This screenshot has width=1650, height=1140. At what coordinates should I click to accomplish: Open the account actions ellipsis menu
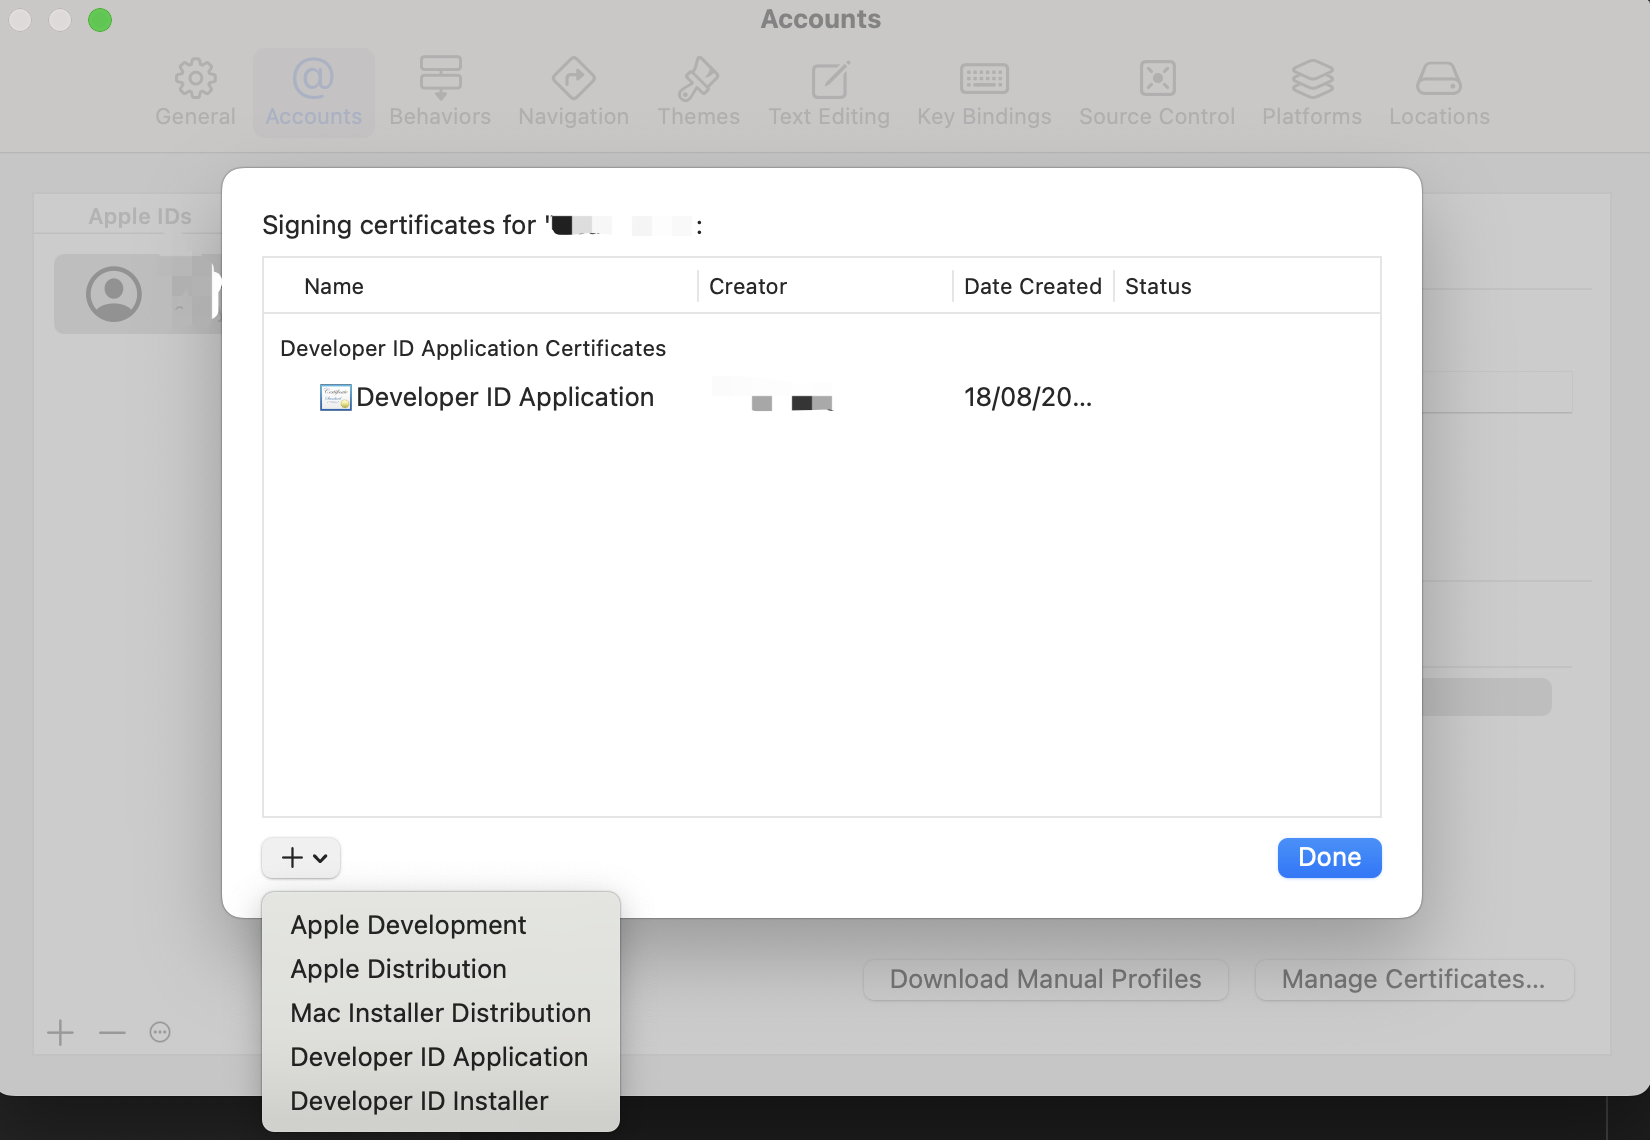click(160, 1032)
